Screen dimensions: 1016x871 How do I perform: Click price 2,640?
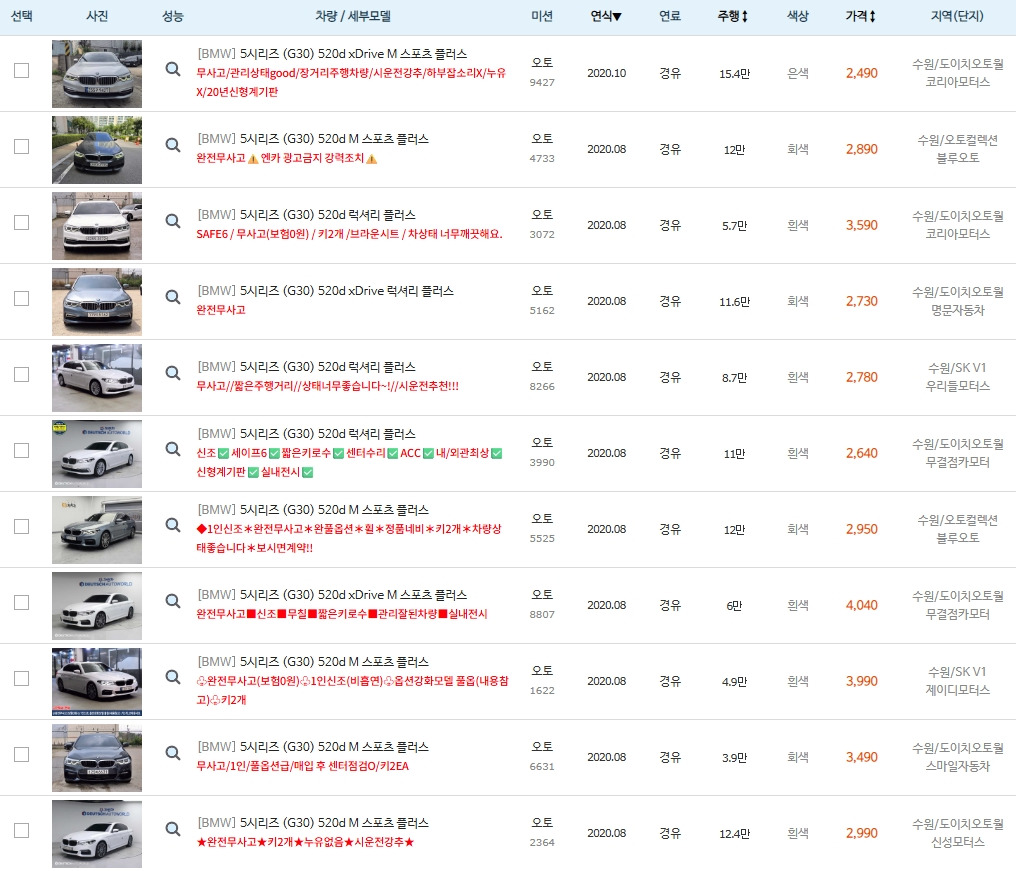(861, 453)
